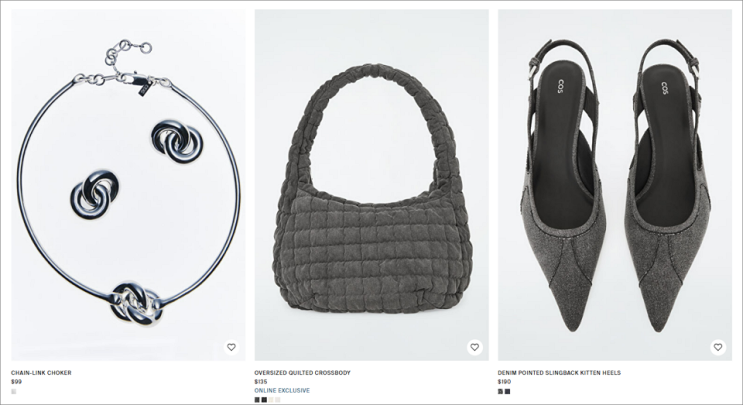743x405 pixels.
Task: Choose the black swatch for crossbody bag
Action: click(264, 400)
